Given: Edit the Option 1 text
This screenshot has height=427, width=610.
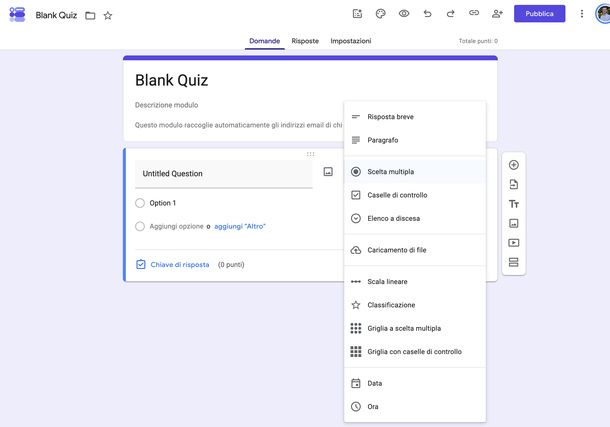Looking at the screenshot, I should (x=163, y=203).
